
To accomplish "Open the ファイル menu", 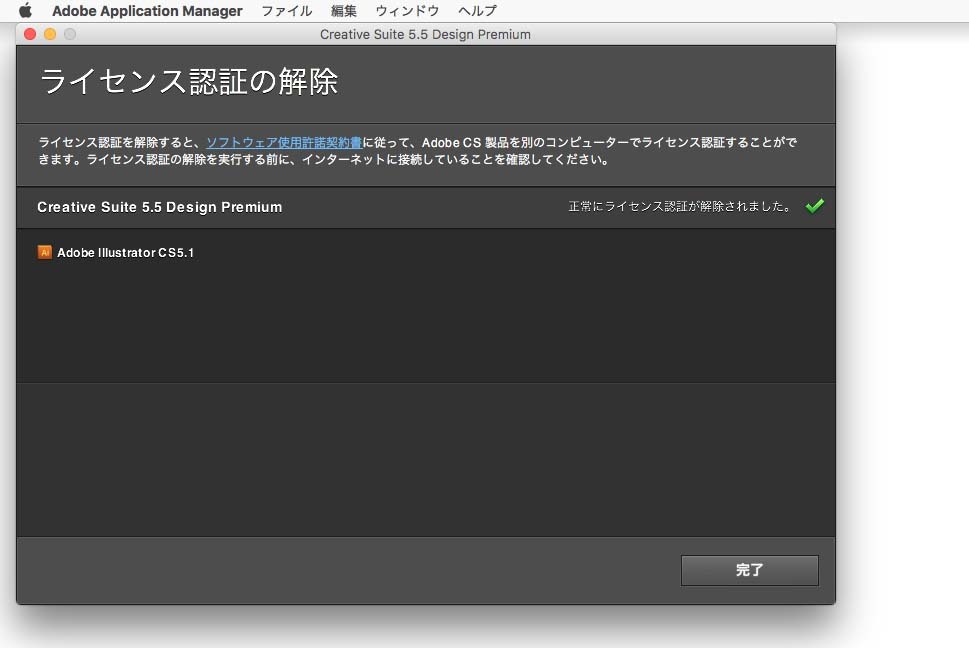I will click(x=287, y=11).
